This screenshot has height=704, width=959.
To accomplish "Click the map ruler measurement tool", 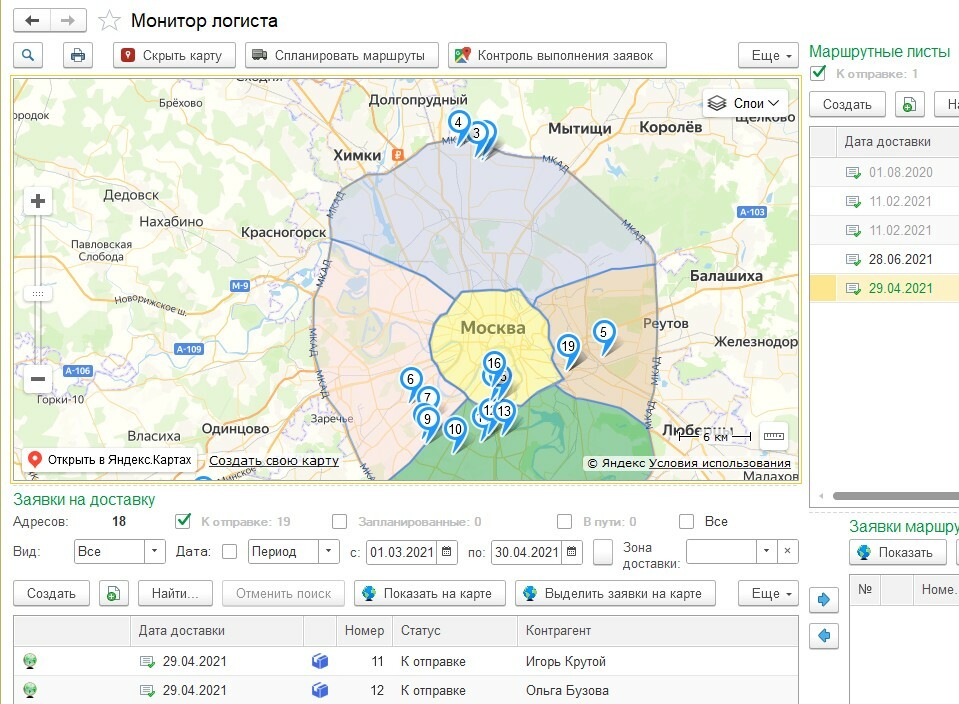I will pyautogui.click(x=774, y=436).
